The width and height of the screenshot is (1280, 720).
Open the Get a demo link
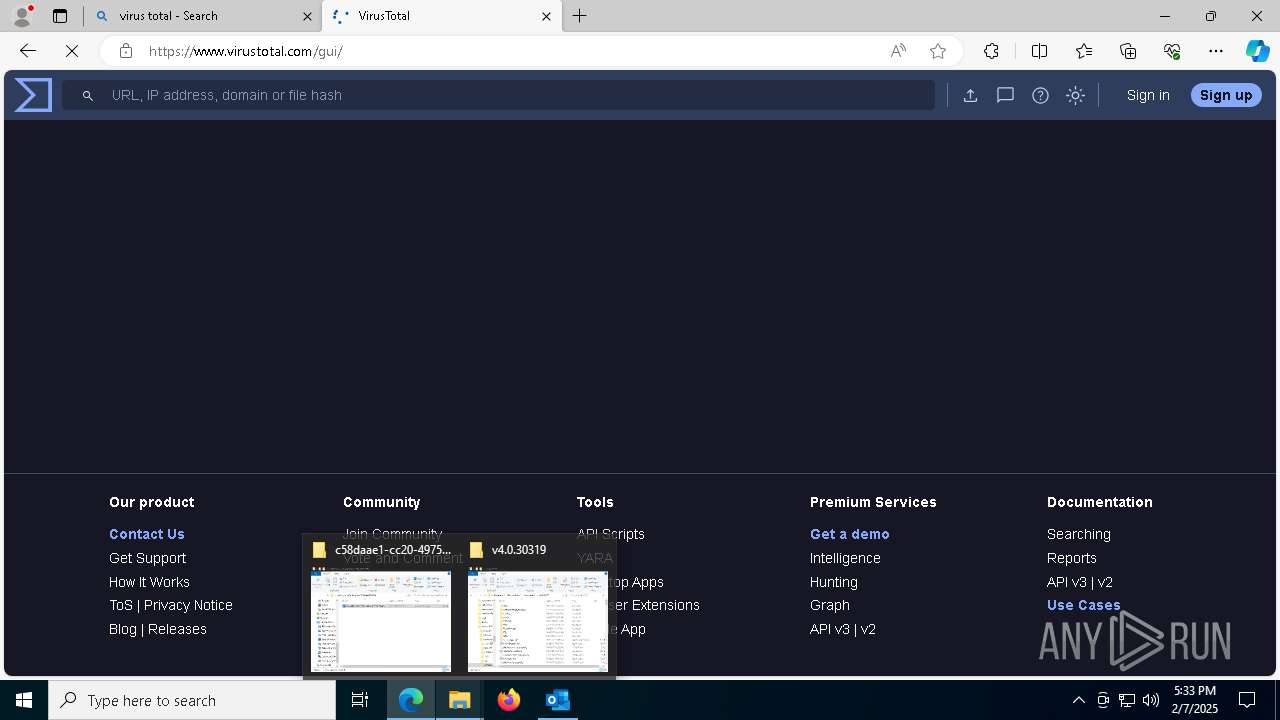click(850, 534)
